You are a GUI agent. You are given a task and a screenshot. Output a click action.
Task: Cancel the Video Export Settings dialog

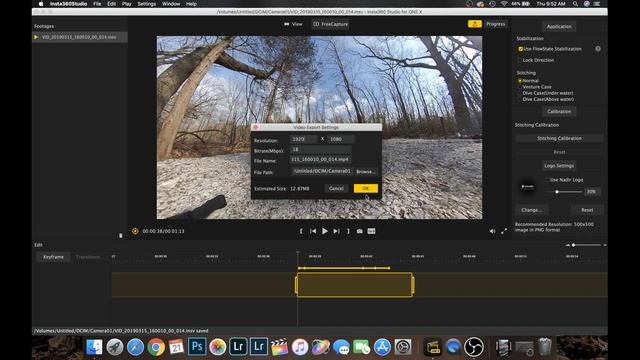pyautogui.click(x=336, y=188)
